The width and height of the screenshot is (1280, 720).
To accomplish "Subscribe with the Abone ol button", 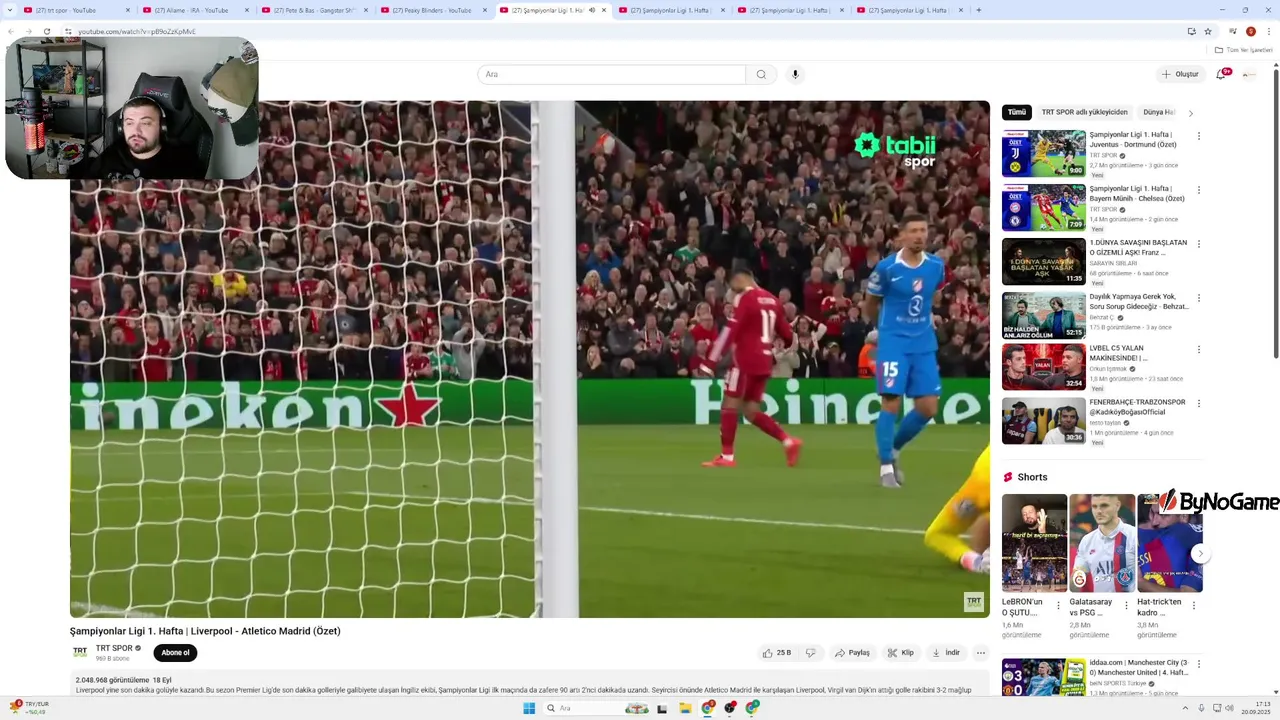I will pos(175,653).
